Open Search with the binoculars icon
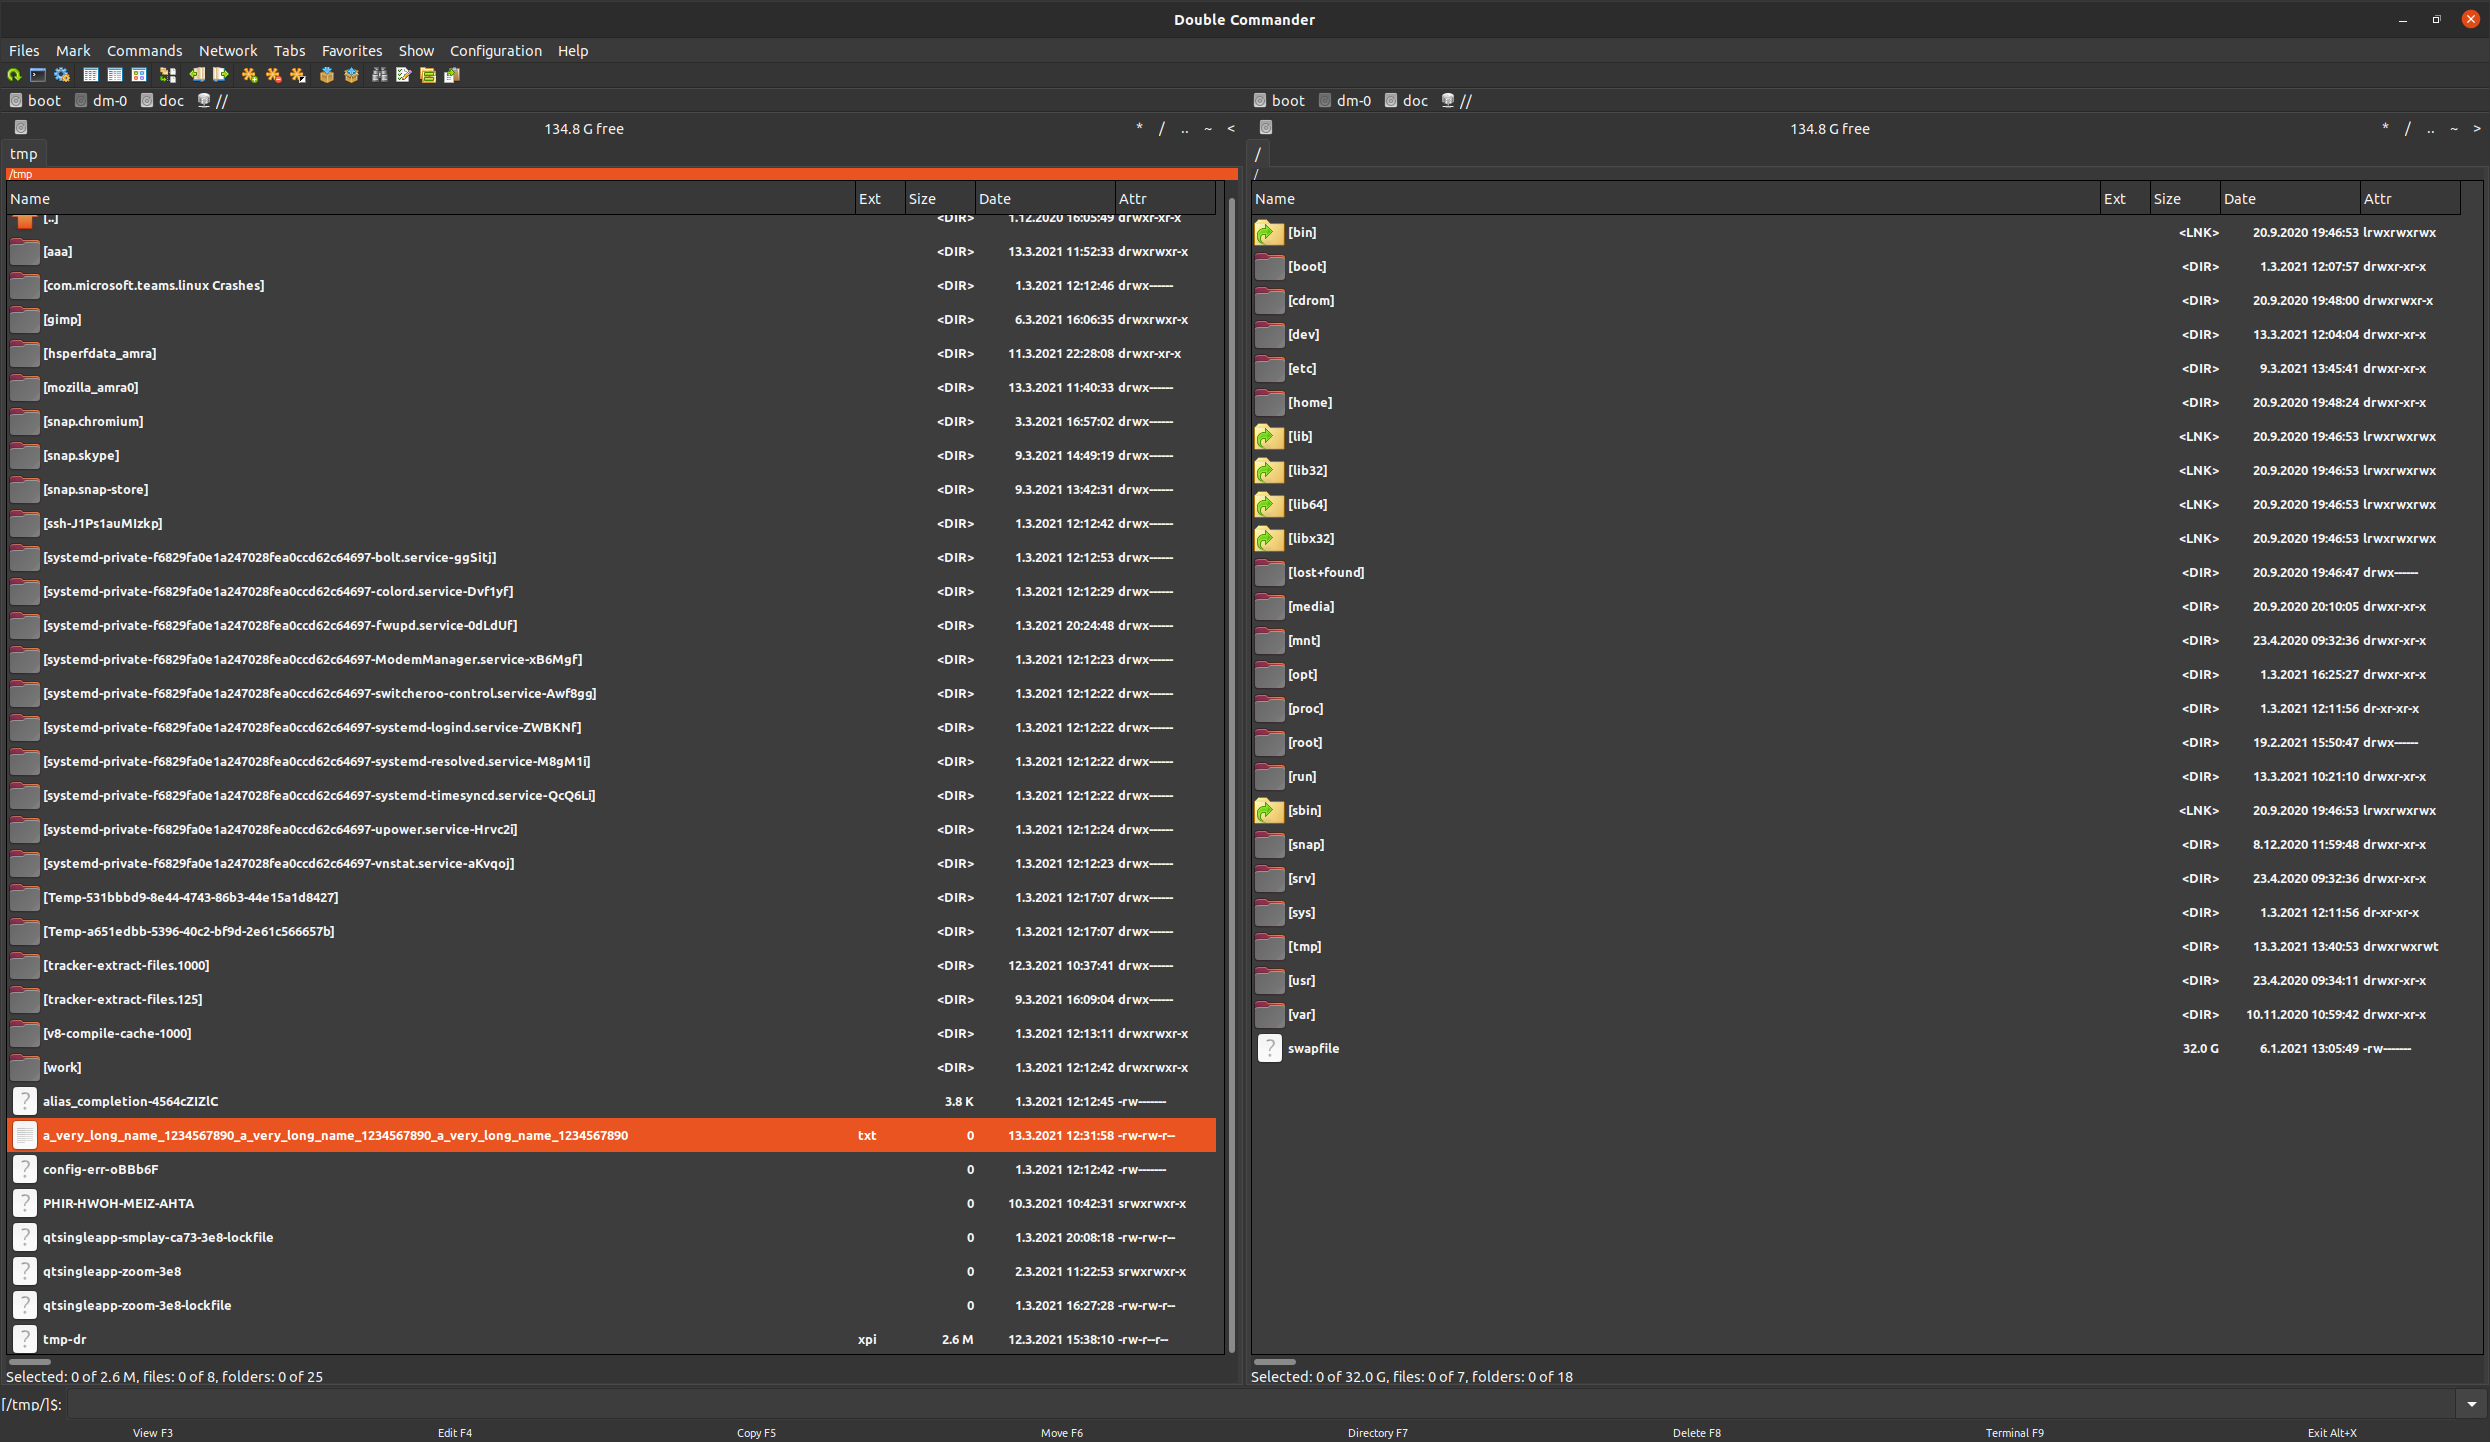 (380, 75)
